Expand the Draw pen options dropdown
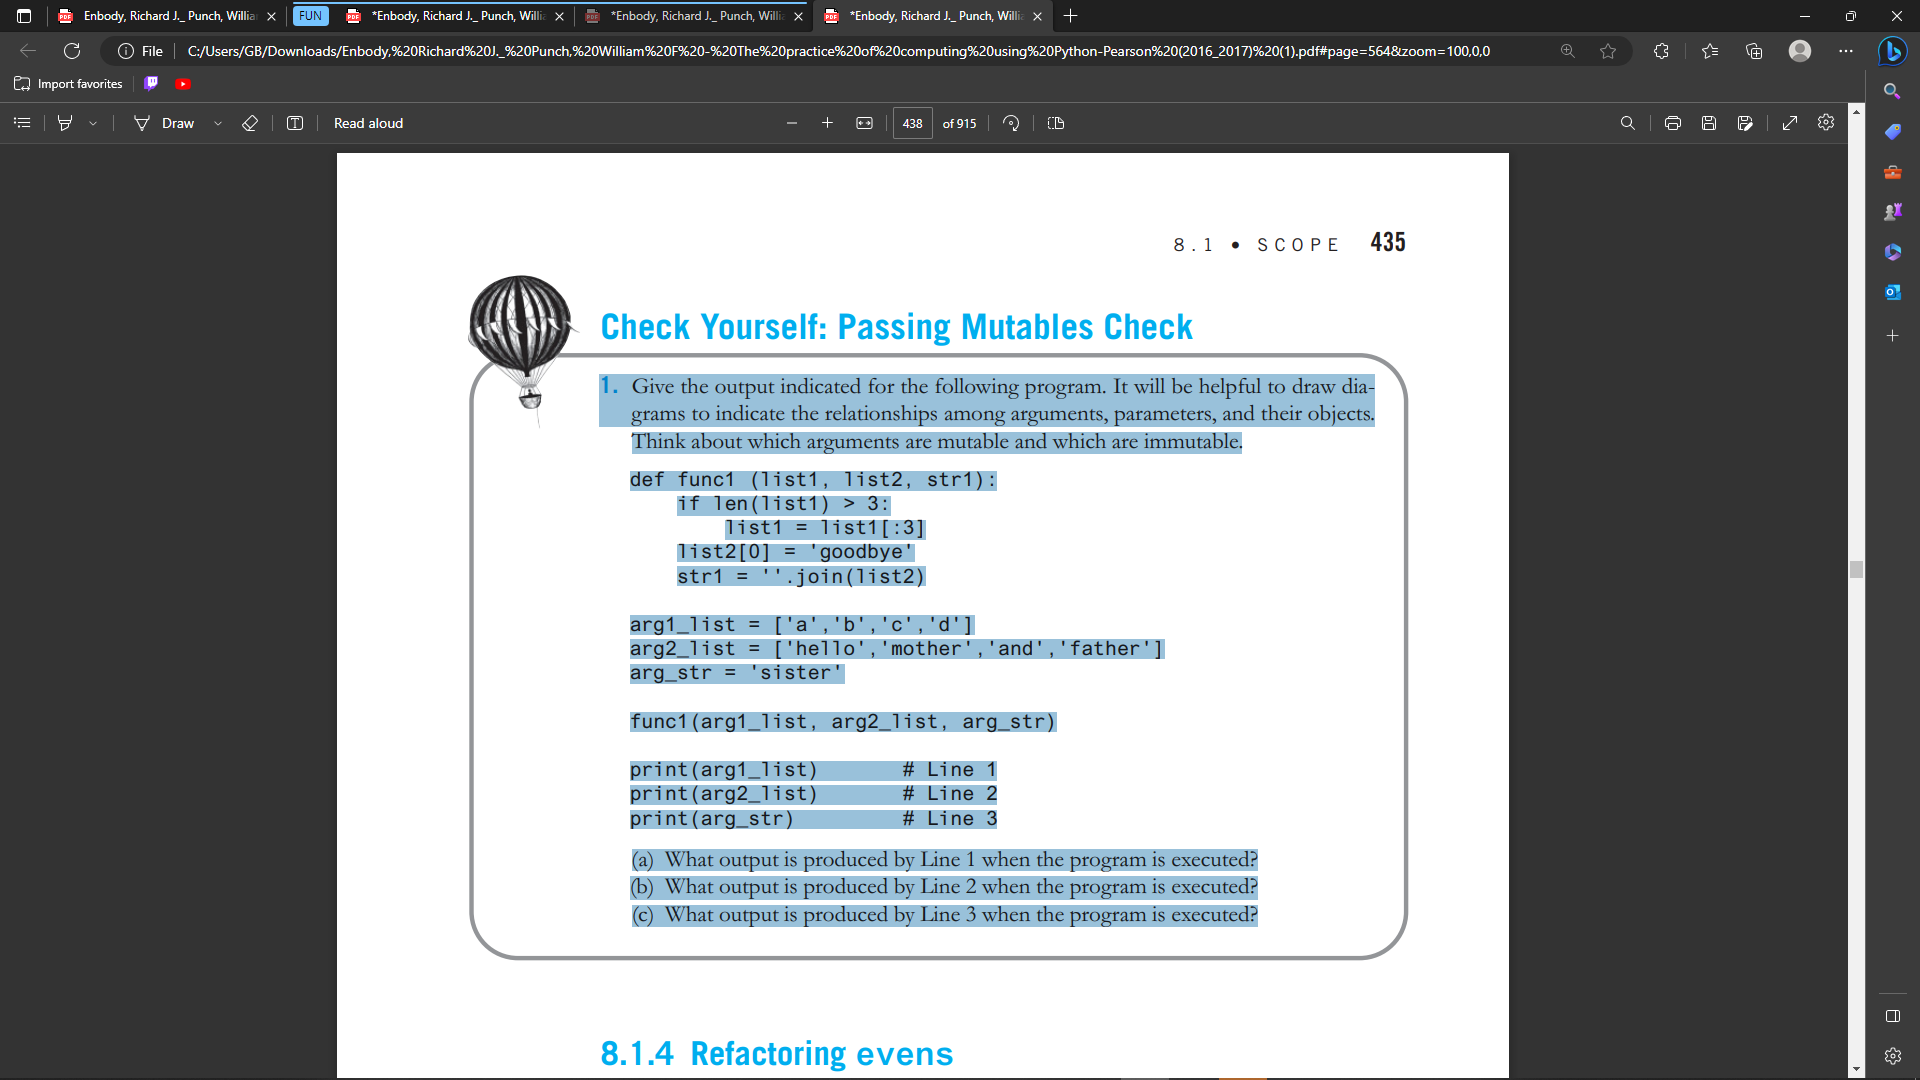The height and width of the screenshot is (1080, 1920). [x=218, y=123]
